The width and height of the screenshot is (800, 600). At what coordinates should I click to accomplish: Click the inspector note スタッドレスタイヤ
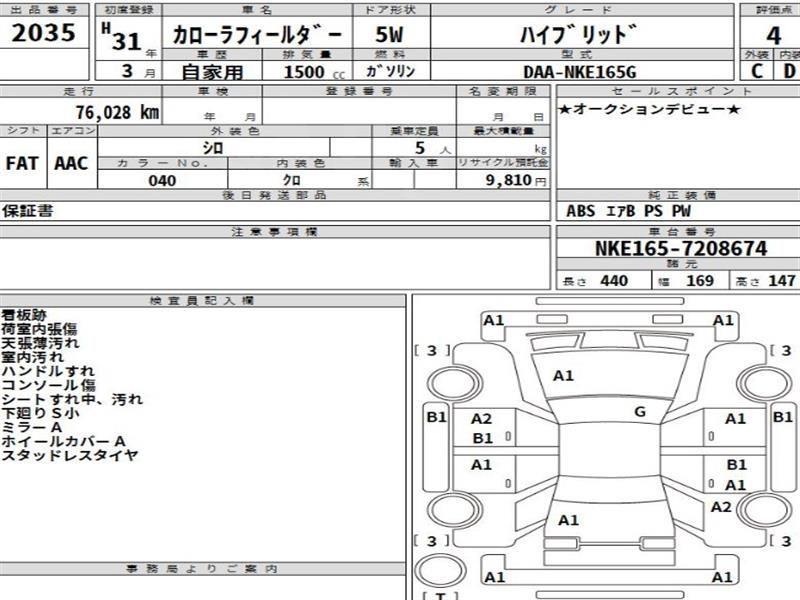click(x=70, y=455)
